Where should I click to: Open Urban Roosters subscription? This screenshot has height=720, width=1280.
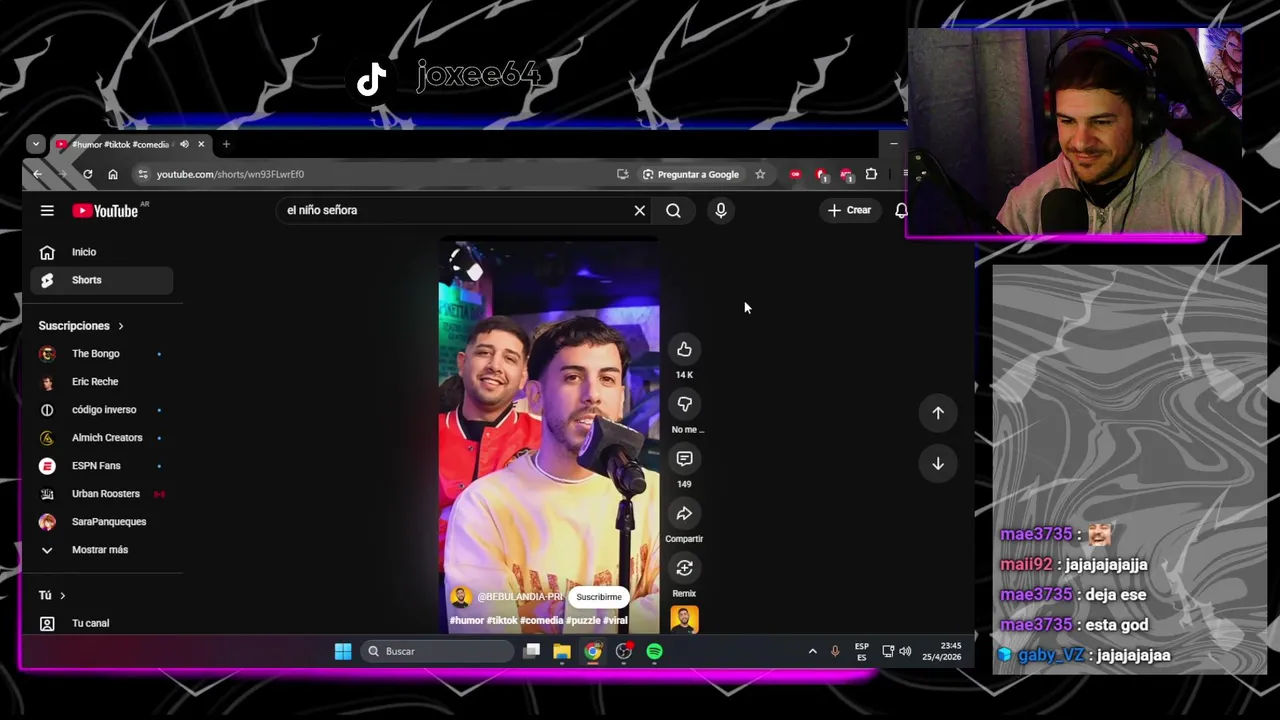click(102, 494)
